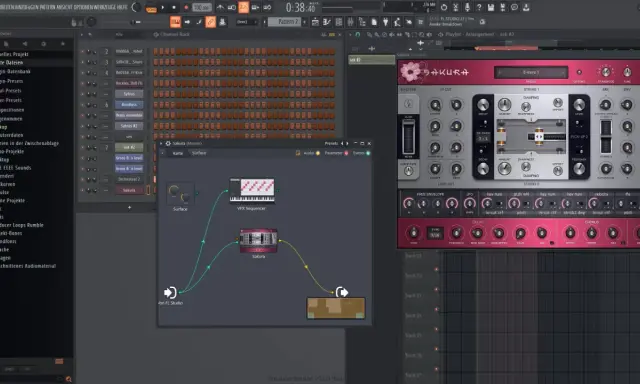The image size is (640, 384).
Task: Open Patcher gear settings icon
Action: click(x=168, y=143)
